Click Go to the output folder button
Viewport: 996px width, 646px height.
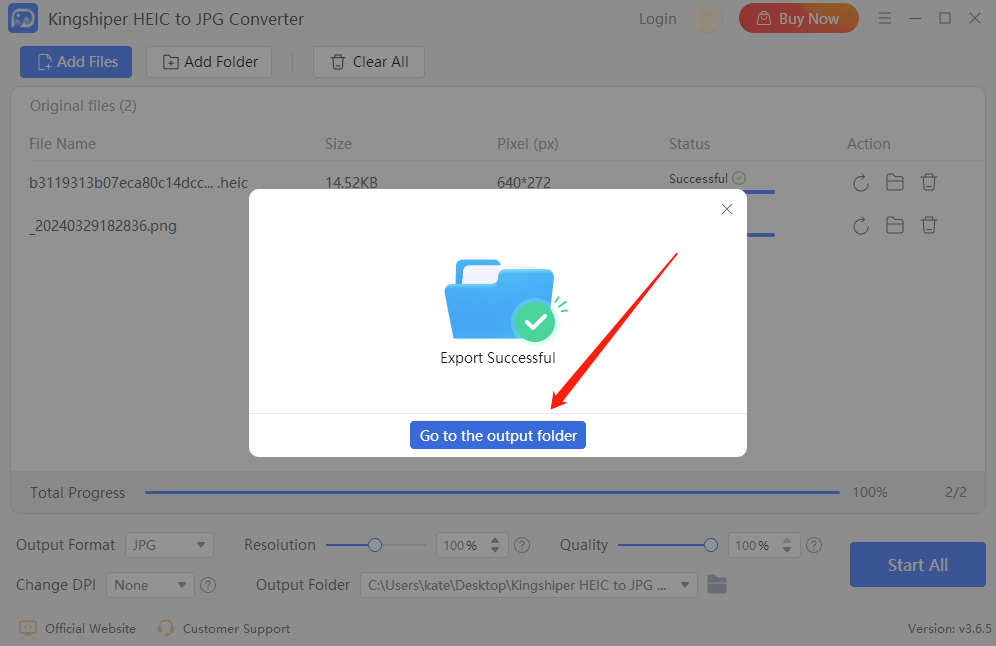(498, 435)
